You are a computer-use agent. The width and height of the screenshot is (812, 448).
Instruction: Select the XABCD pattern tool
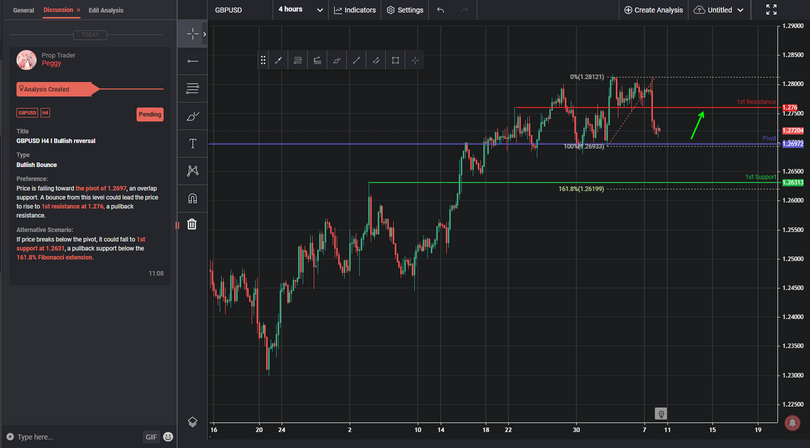[192, 170]
